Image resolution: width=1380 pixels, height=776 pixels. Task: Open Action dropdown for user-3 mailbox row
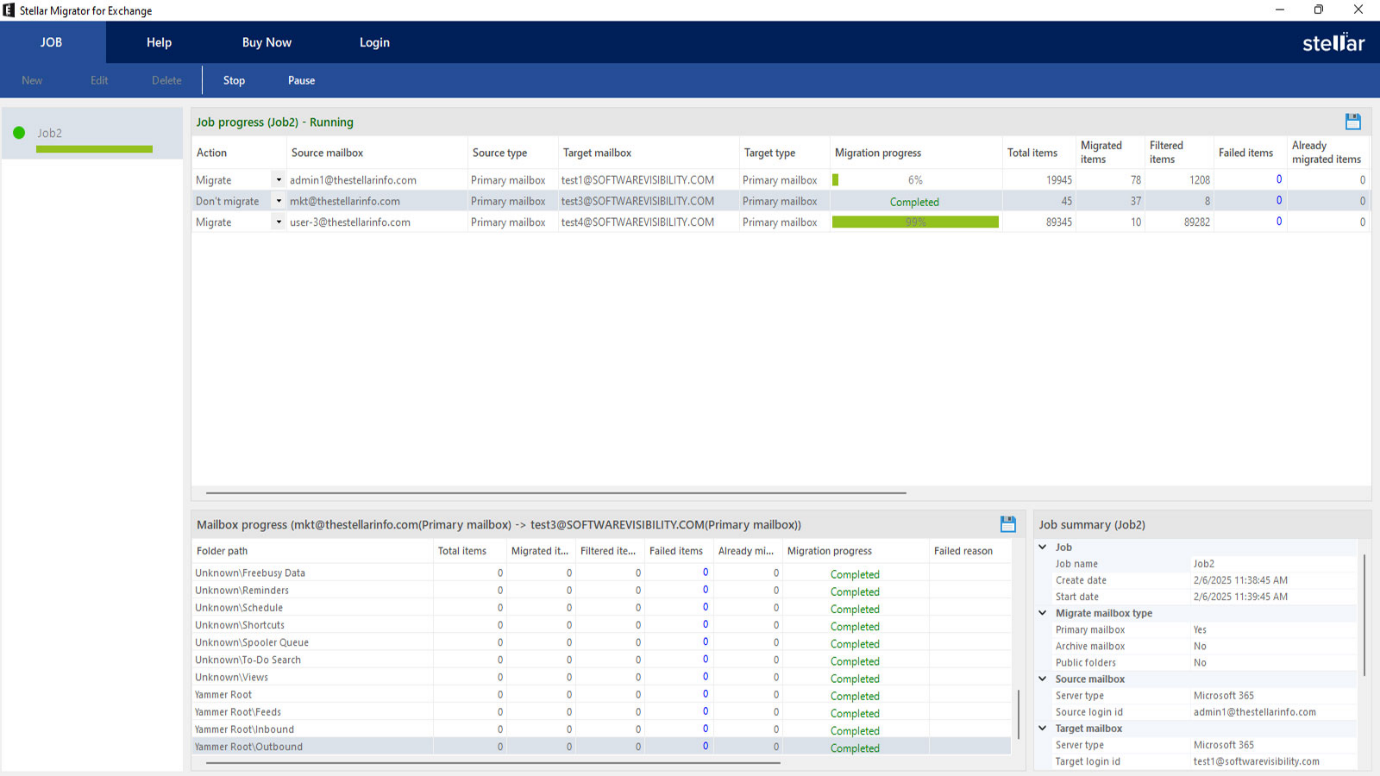(x=278, y=222)
